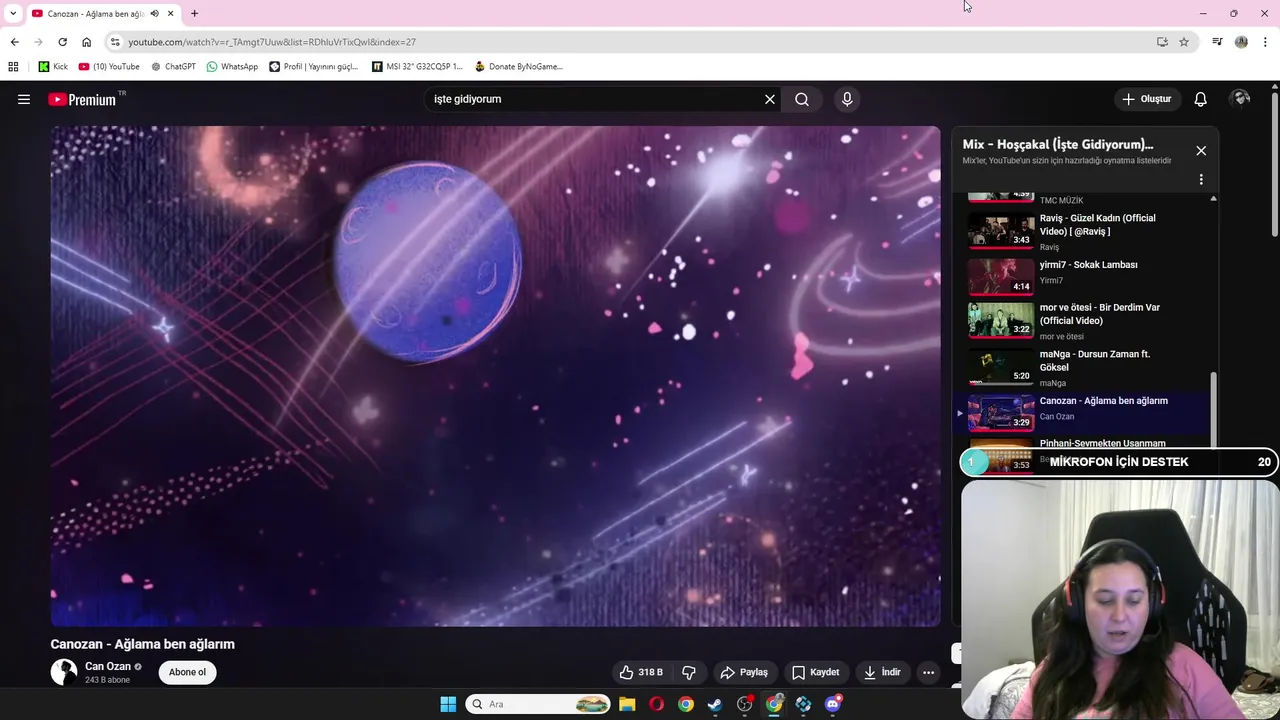Screen dimensions: 1280x720
Task: Save video with Kaydet button
Action: coord(815,672)
